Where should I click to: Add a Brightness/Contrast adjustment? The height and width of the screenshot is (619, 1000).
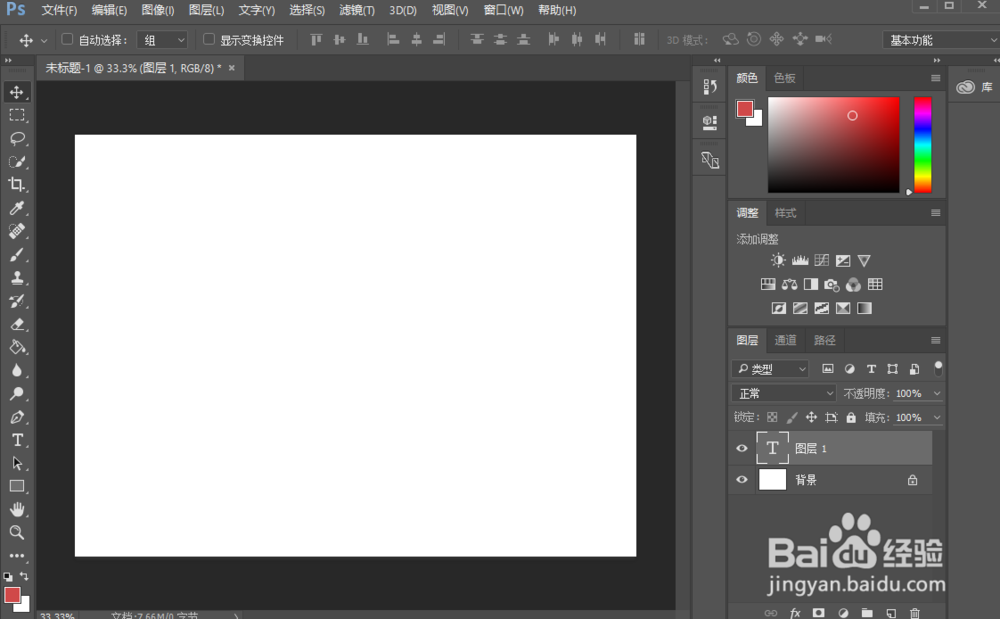(x=778, y=260)
